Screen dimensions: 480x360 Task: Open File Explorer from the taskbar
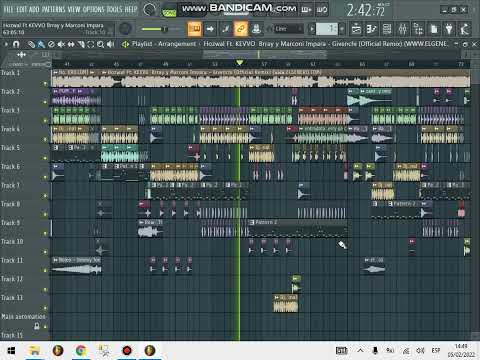coord(34,351)
